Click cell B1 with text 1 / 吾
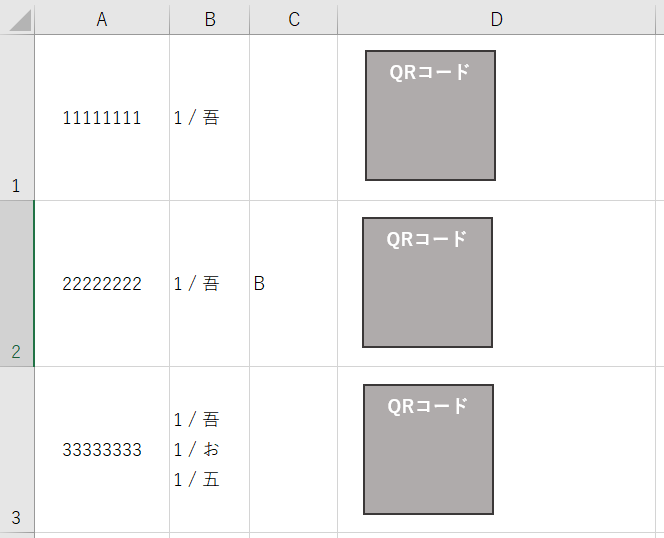The width and height of the screenshot is (664, 538). 210,118
